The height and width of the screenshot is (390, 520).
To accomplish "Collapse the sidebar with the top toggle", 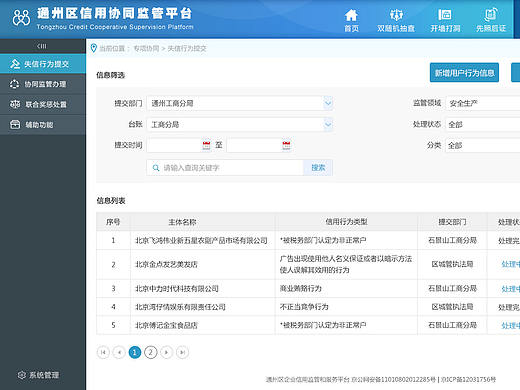I will click(42, 46).
